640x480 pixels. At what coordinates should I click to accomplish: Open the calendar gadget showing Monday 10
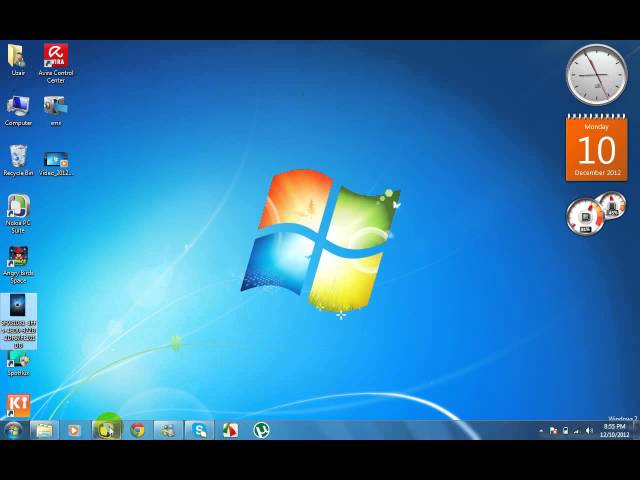tap(597, 147)
